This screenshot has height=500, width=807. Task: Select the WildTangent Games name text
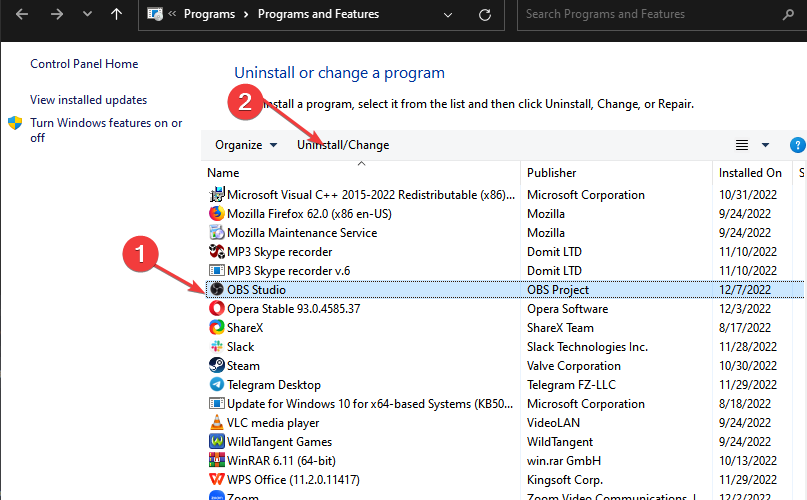coord(279,442)
